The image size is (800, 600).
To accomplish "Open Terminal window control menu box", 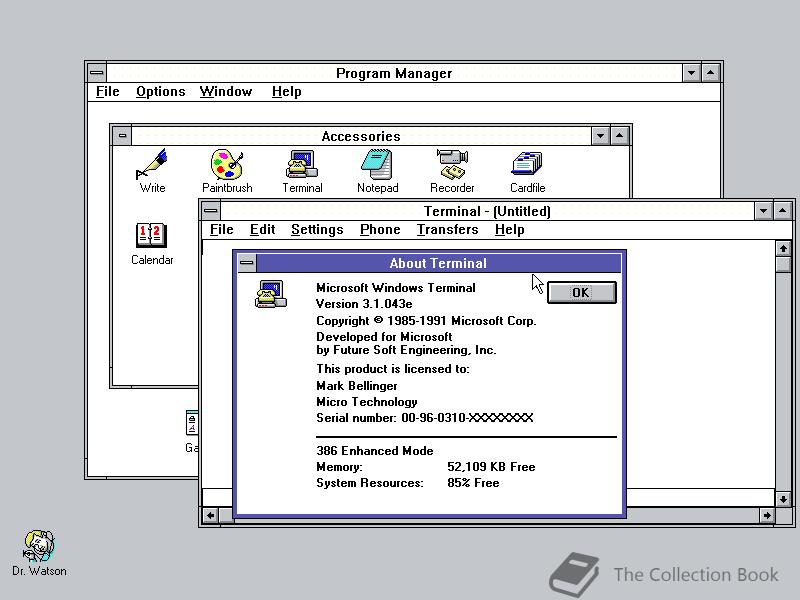I will pyautogui.click(x=211, y=211).
